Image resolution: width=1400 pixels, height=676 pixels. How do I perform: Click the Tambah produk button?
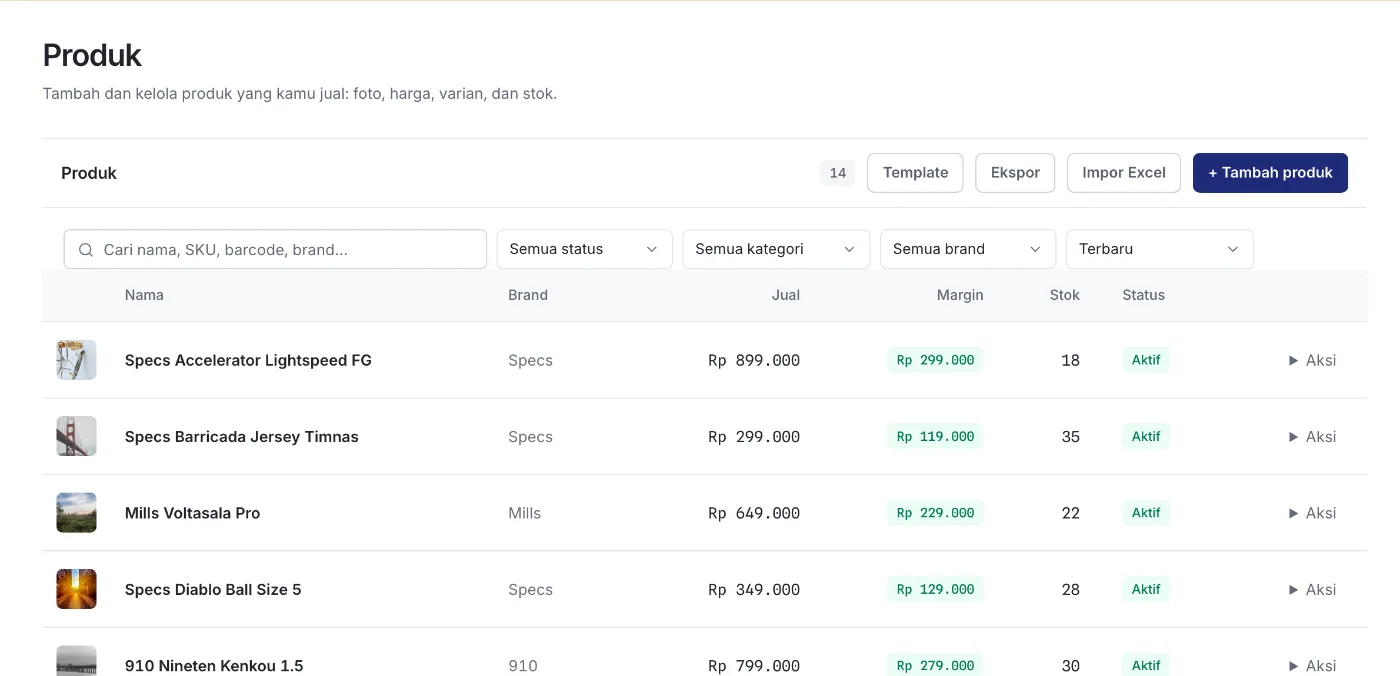coord(1270,173)
